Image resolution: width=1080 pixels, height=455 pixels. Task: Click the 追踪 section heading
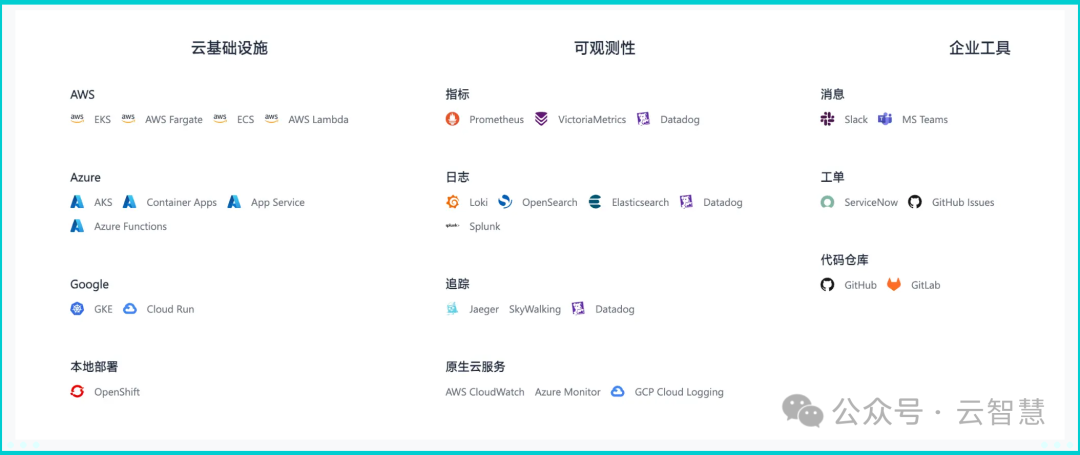[x=457, y=284]
